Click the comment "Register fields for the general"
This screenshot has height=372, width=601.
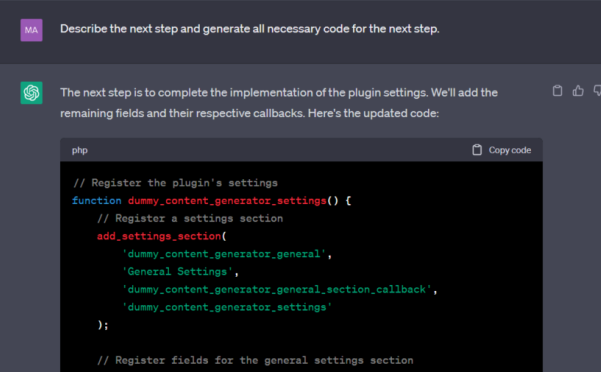(255, 360)
